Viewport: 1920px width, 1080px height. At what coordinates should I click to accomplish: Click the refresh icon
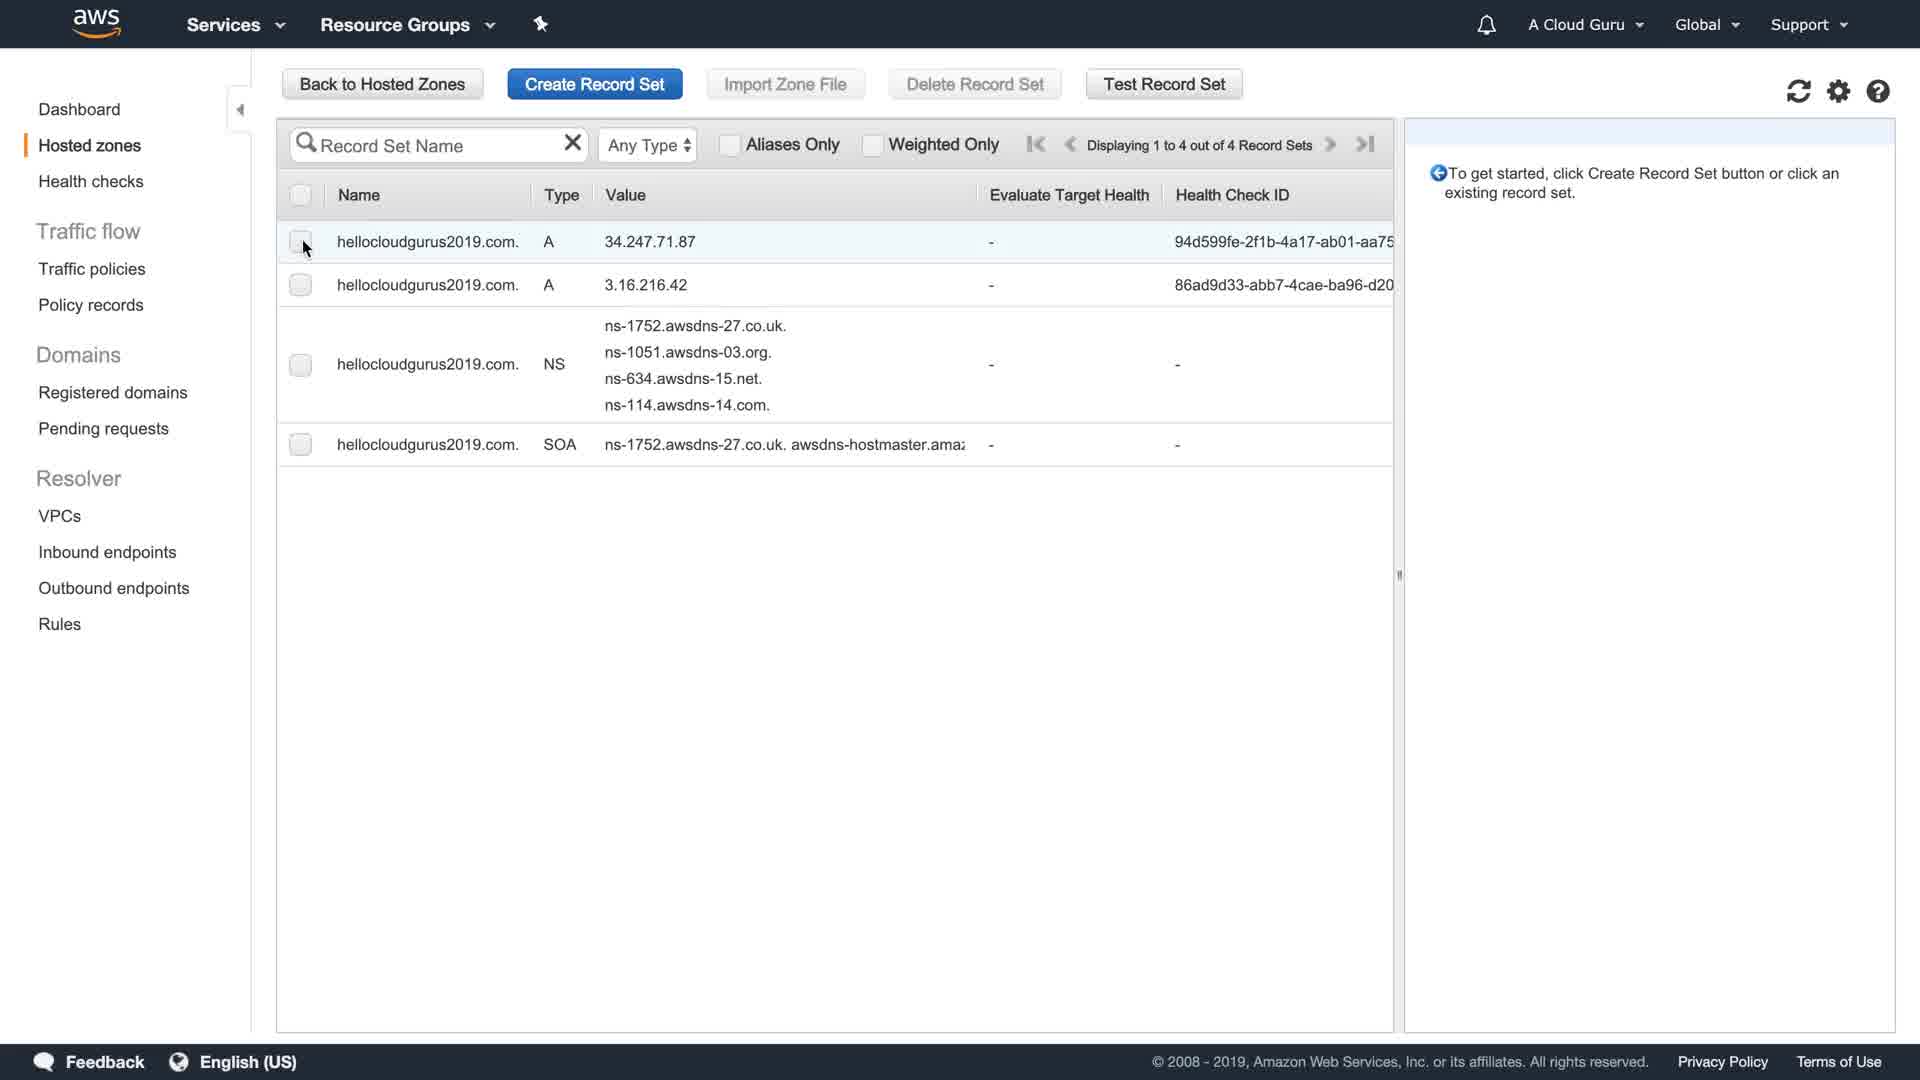point(1798,92)
